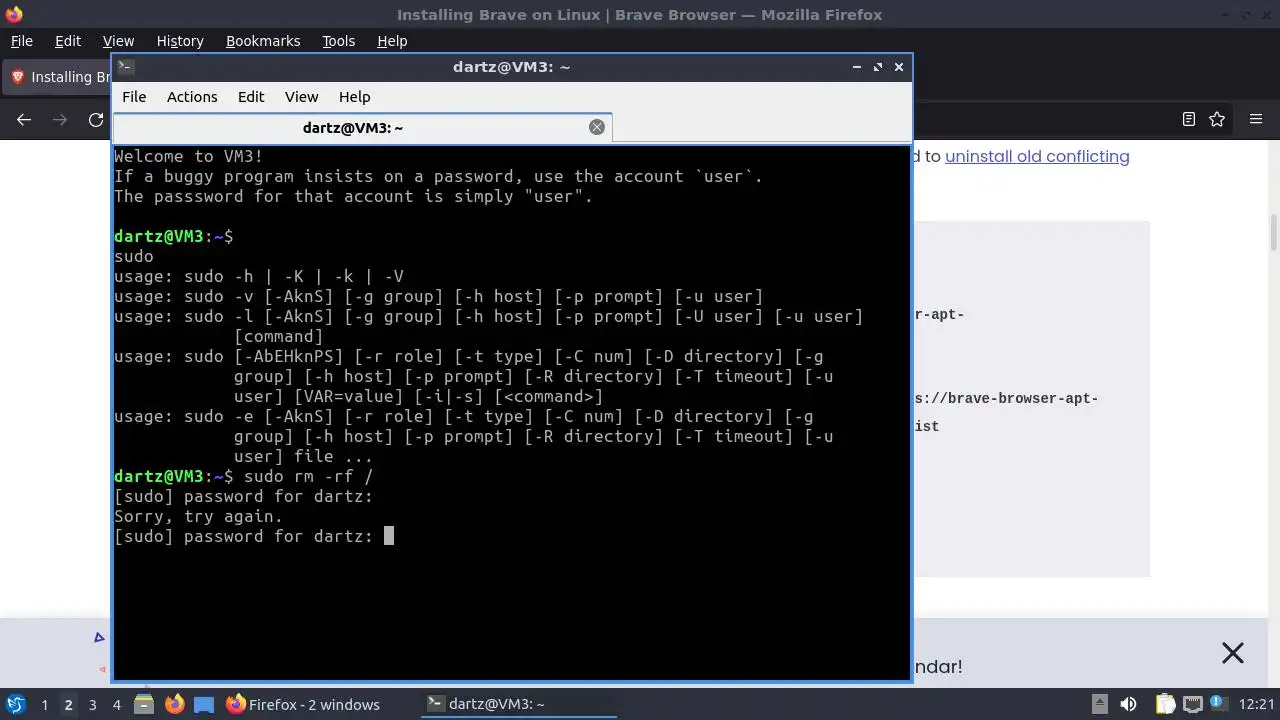Bookmark this page with the star
The image size is (1280, 720).
click(x=1217, y=120)
